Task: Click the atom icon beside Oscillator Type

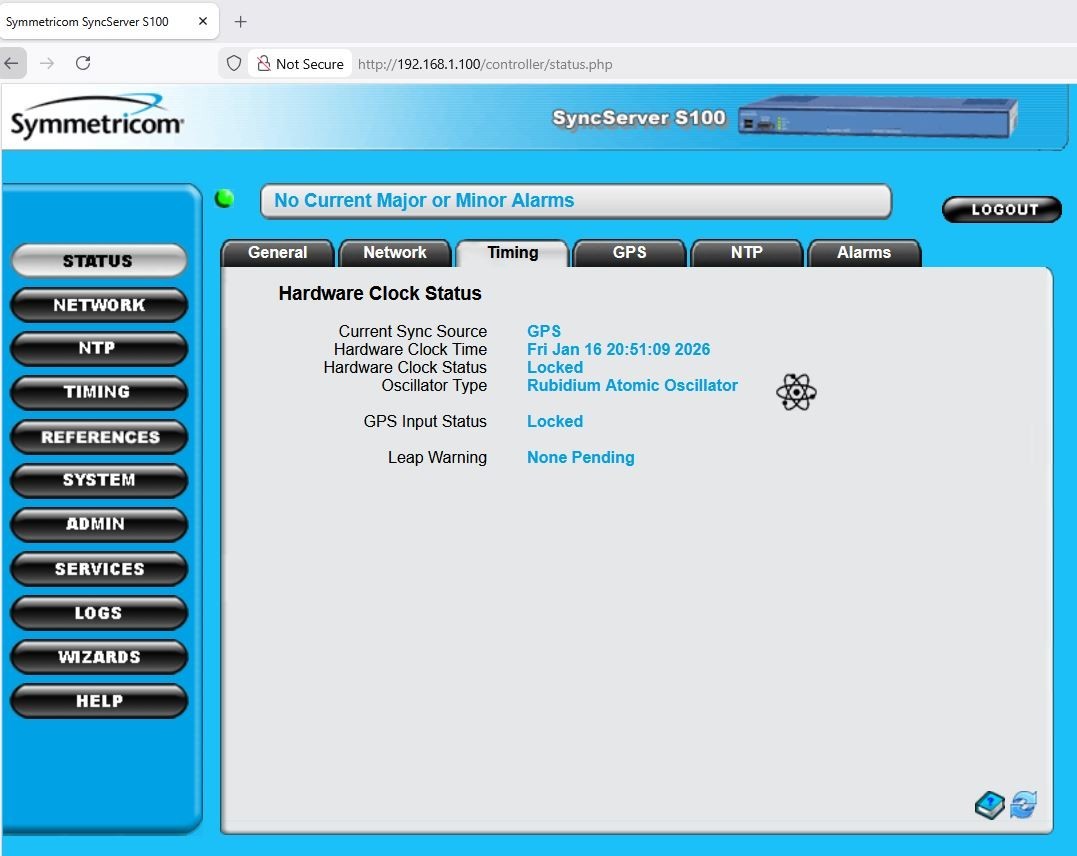Action: pos(796,392)
